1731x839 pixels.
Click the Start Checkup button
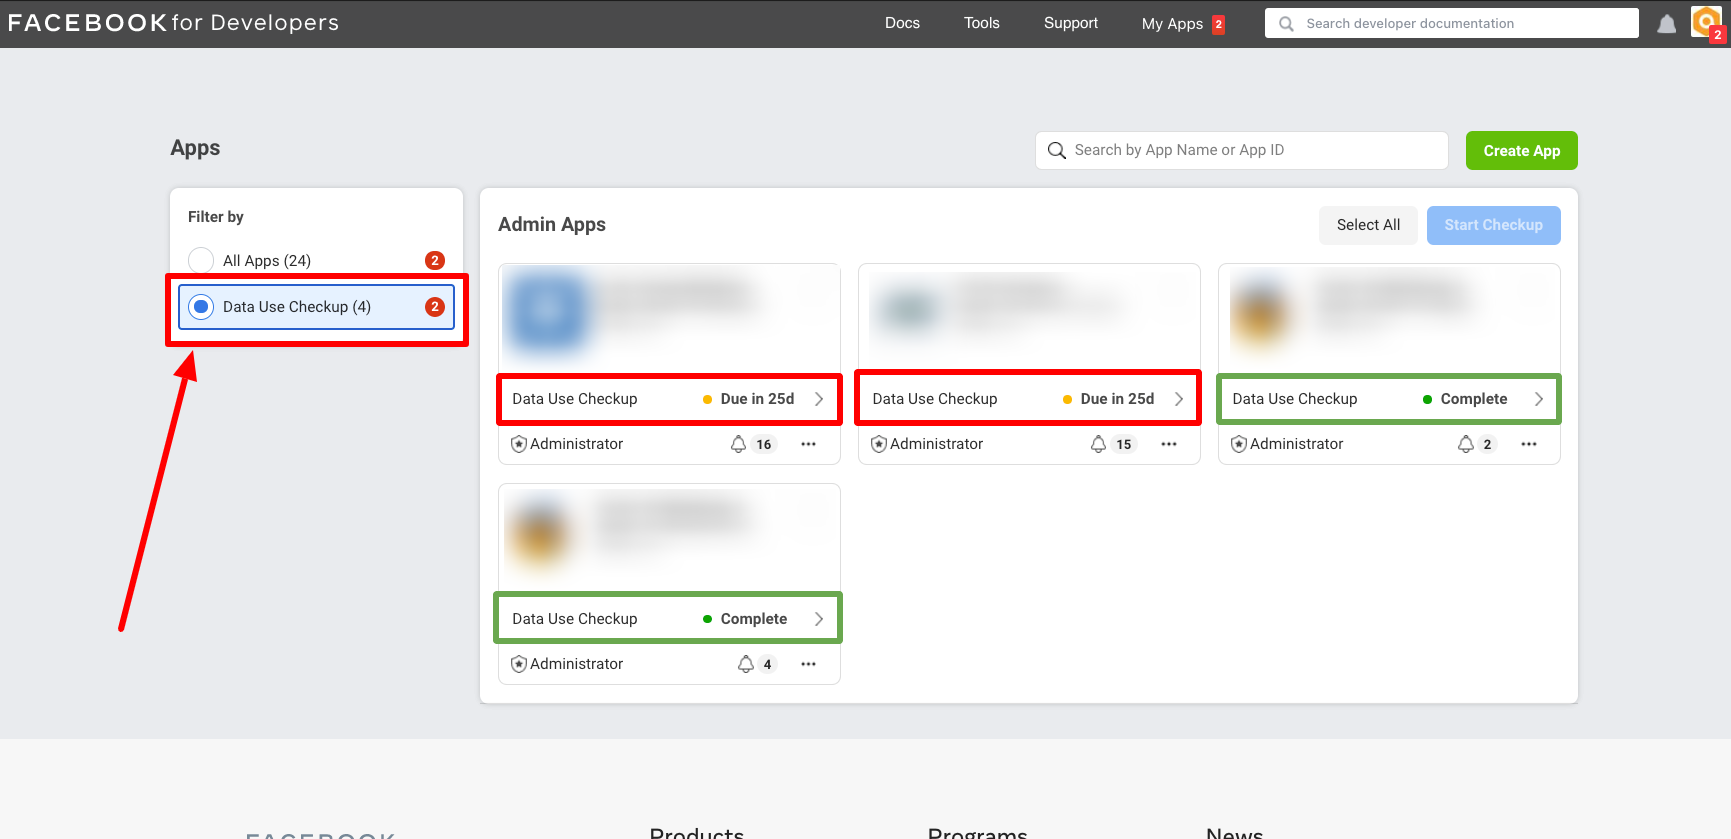click(x=1494, y=225)
